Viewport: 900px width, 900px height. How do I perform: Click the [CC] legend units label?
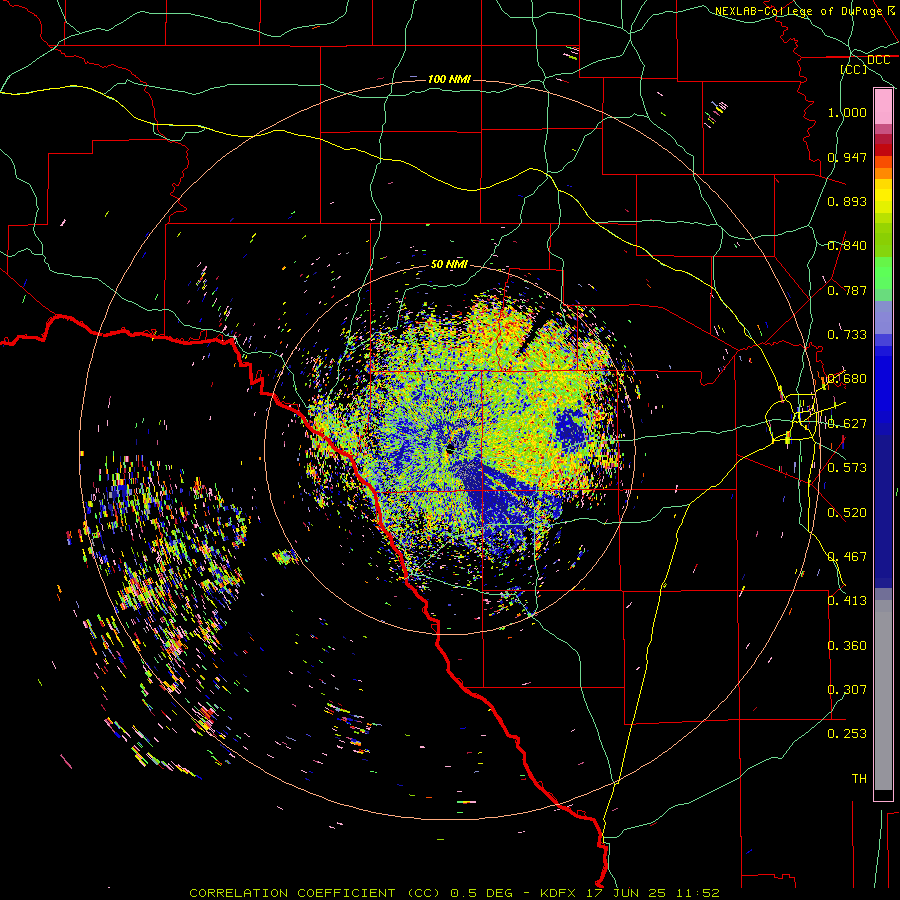tap(854, 69)
